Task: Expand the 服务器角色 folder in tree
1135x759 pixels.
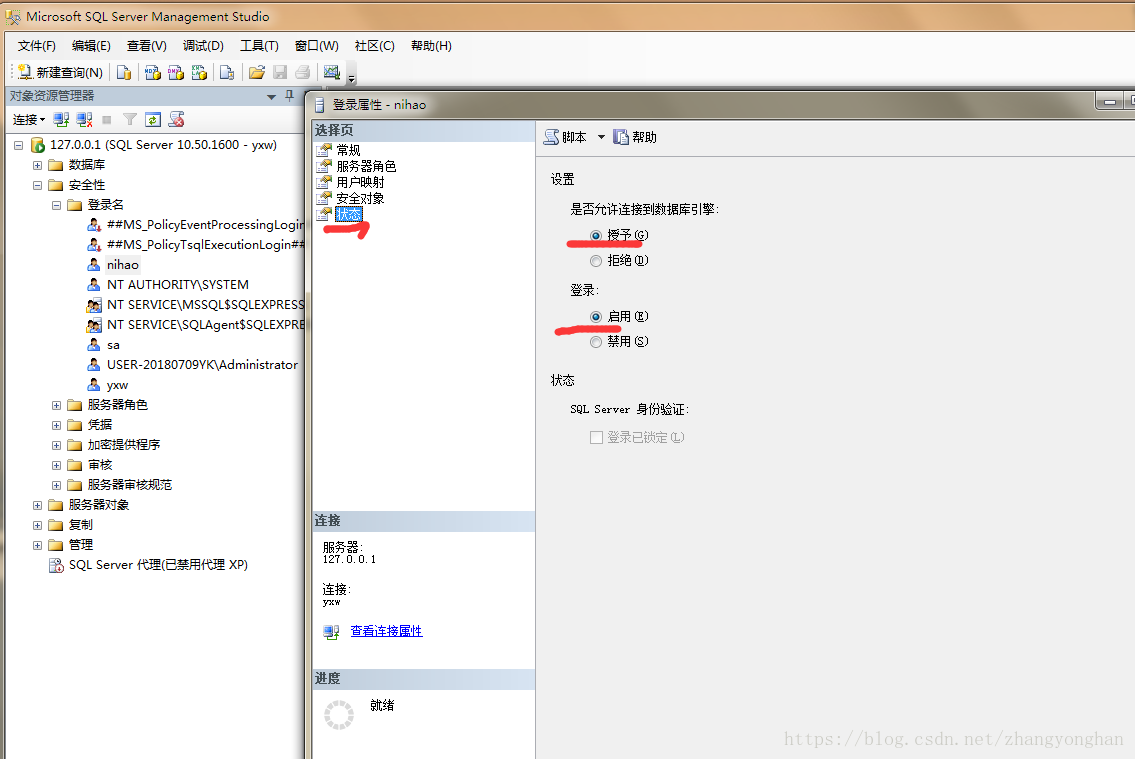Action: click(56, 405)
